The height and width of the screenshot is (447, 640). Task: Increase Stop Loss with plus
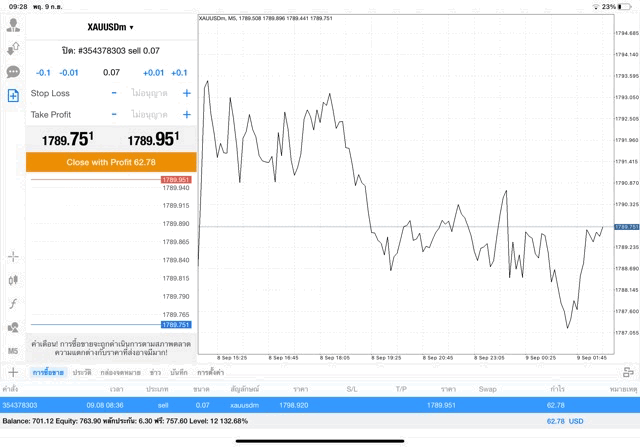187,93
